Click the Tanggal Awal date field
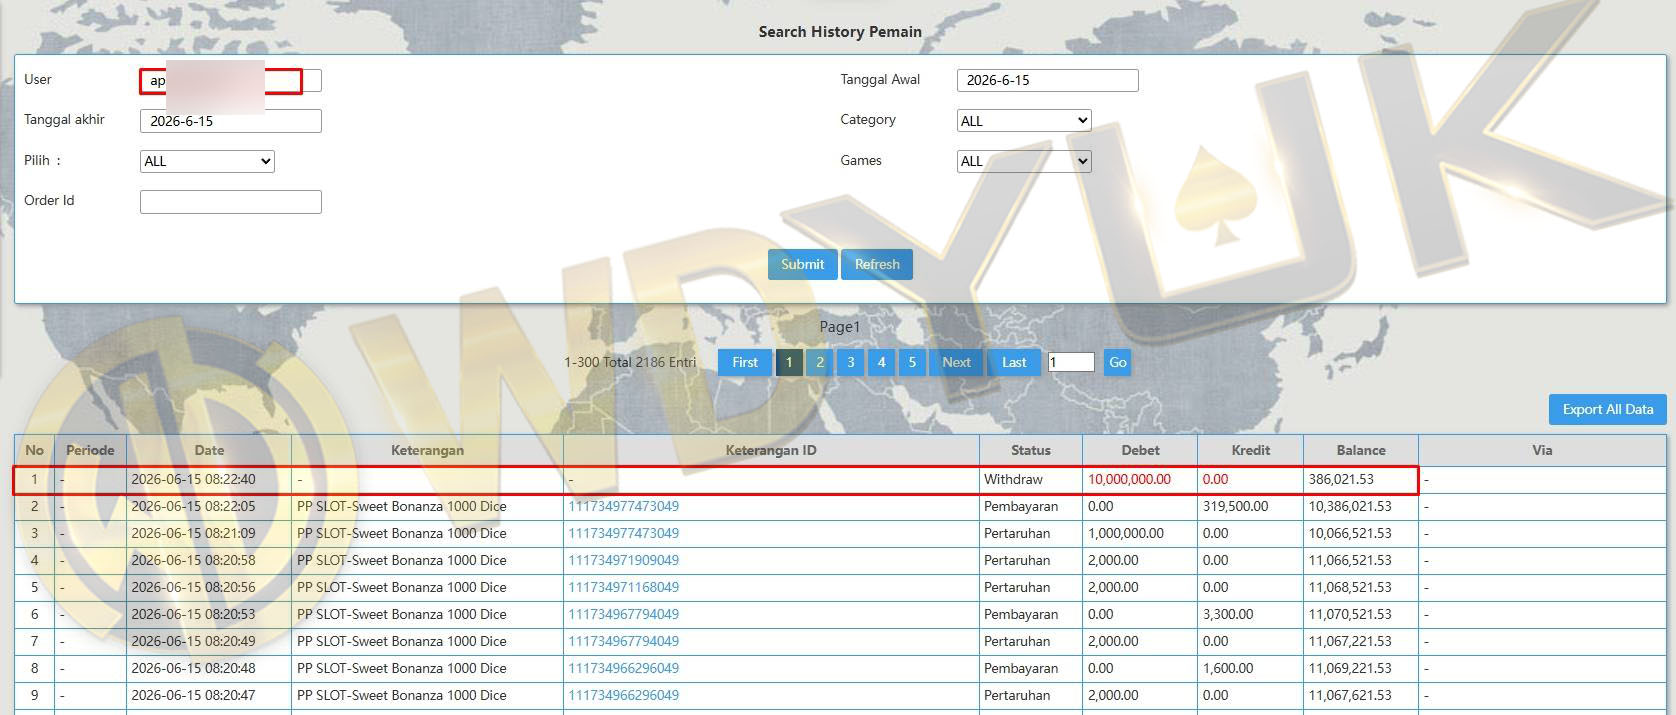Image resolution: width=1676 pixels, height=715 pixels. [1047, 80]
